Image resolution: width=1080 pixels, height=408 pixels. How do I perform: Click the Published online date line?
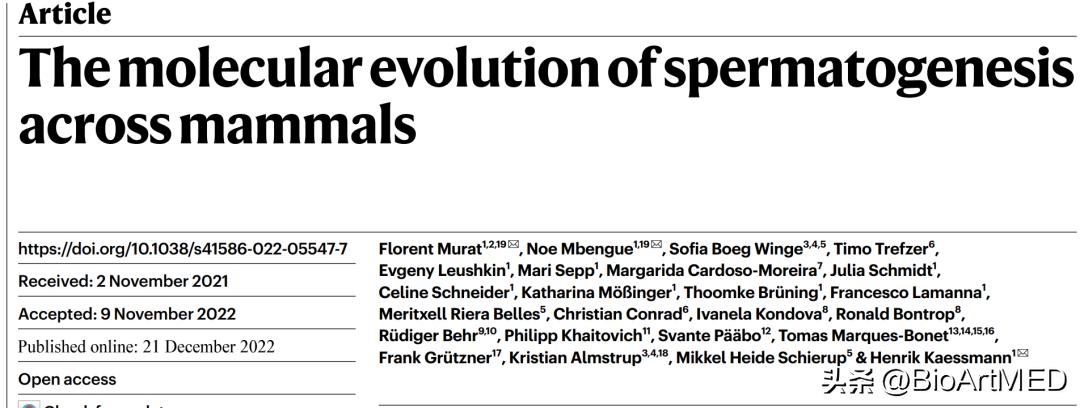coord(146,347)
